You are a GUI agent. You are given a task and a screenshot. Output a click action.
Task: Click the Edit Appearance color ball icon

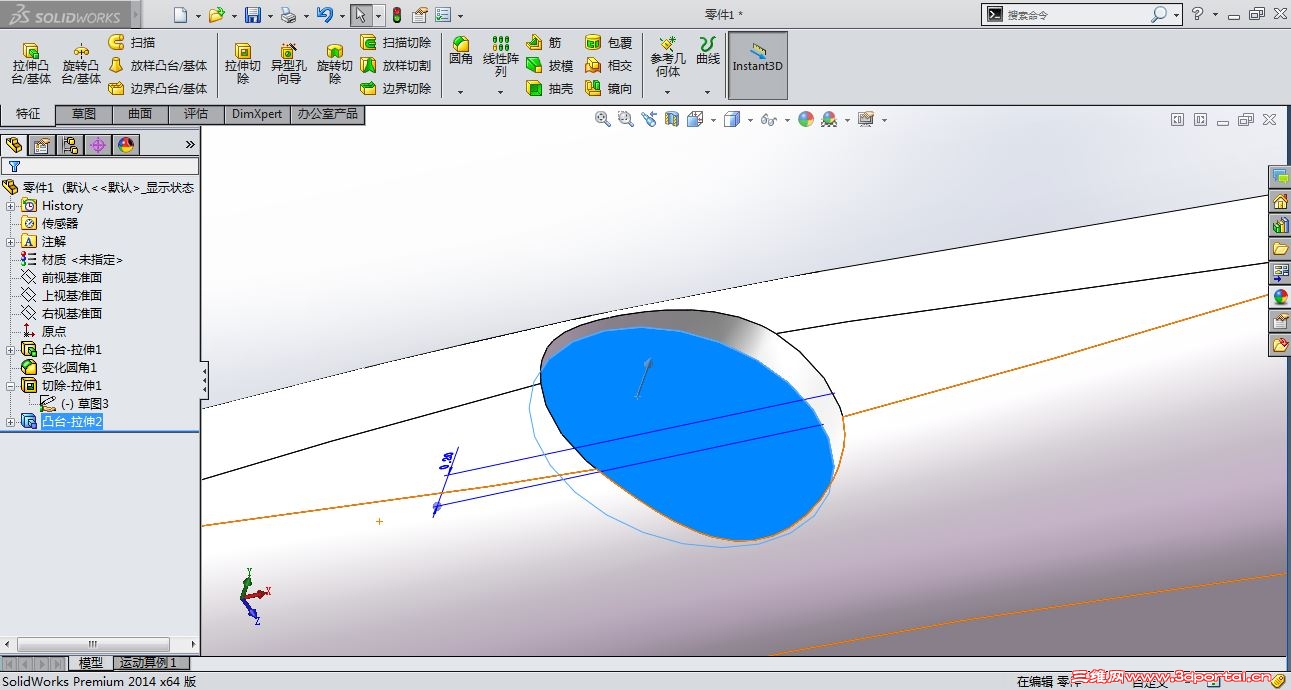click(806, 119)
